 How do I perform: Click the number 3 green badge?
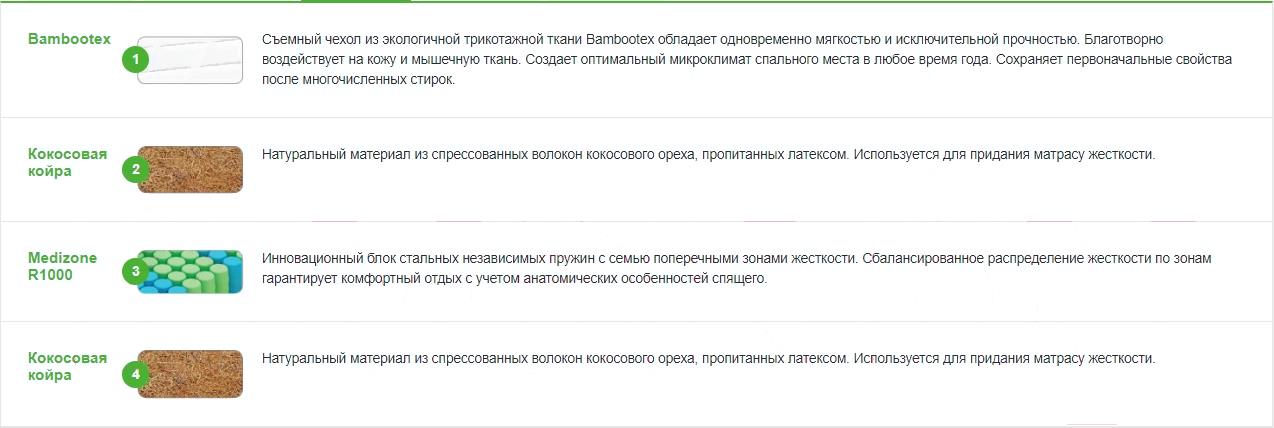135,271
